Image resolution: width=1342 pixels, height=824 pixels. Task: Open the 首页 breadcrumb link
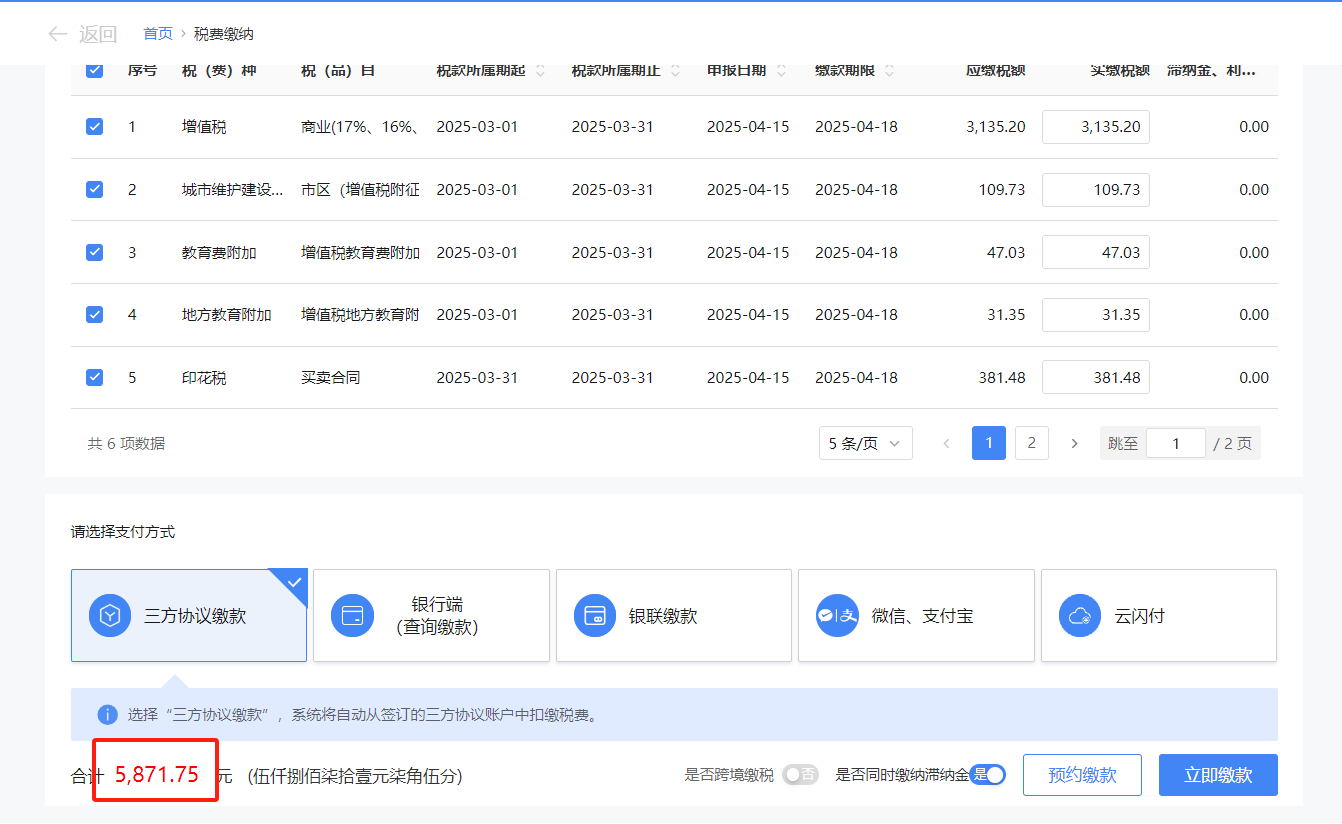coord(158,34)
